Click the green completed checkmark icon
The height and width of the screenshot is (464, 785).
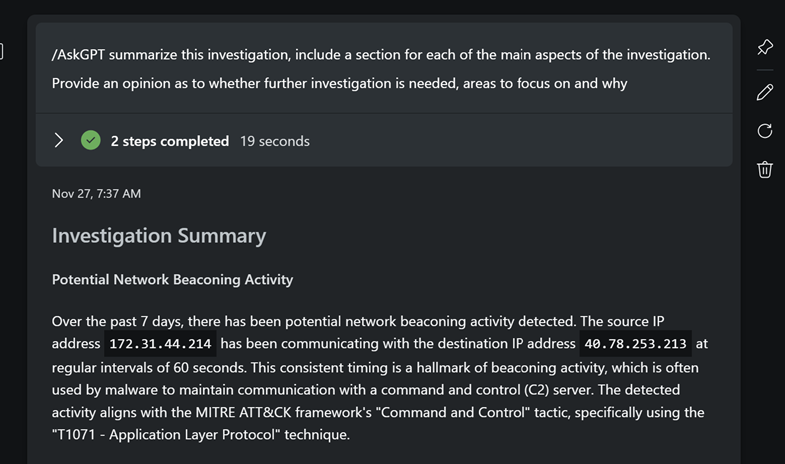point(91,141)
